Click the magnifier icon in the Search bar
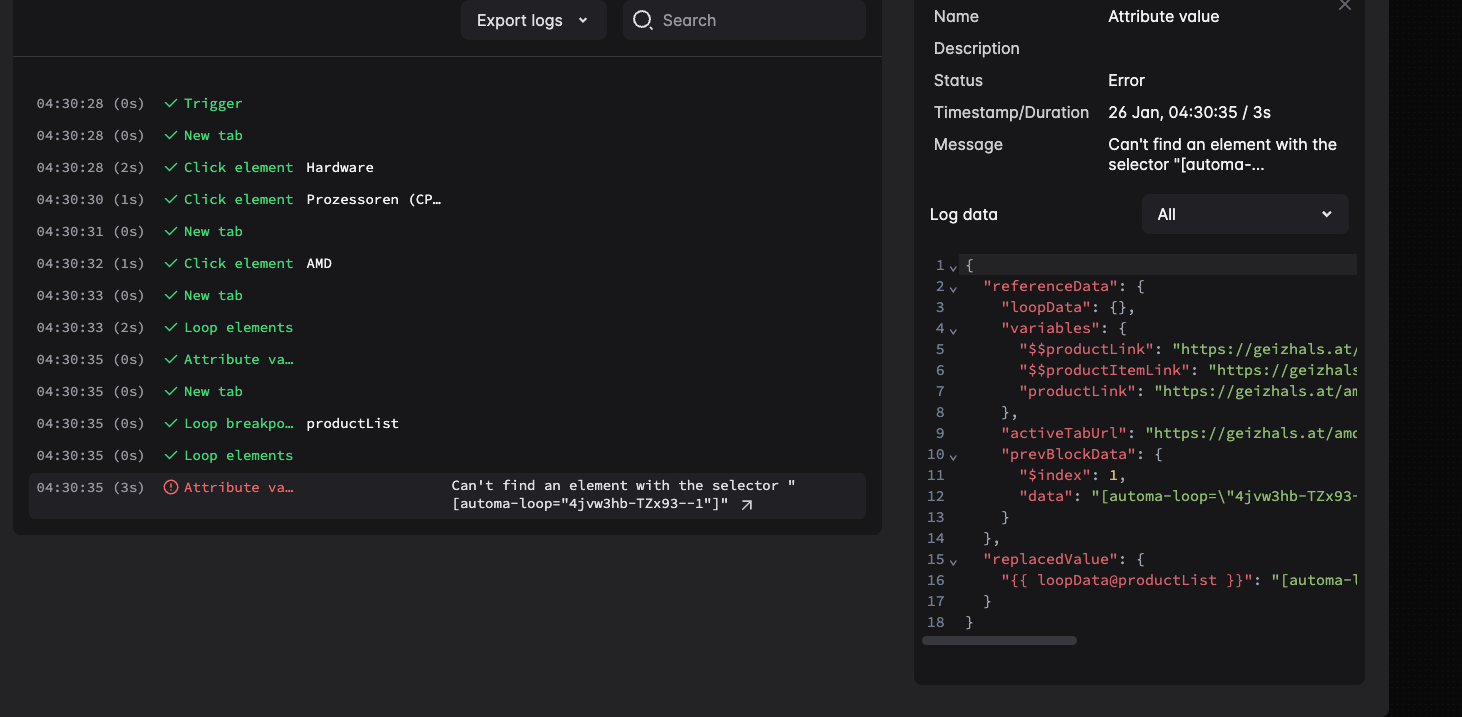This screenshot has height=717, width=1462. (643, 19)
